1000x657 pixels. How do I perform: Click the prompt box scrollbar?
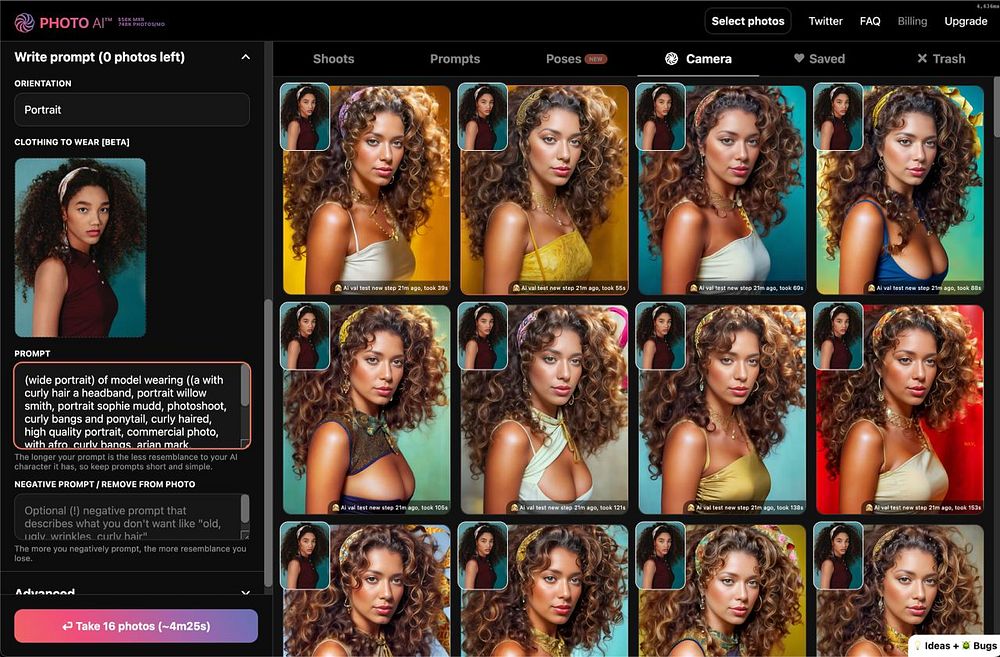point(245,387)
